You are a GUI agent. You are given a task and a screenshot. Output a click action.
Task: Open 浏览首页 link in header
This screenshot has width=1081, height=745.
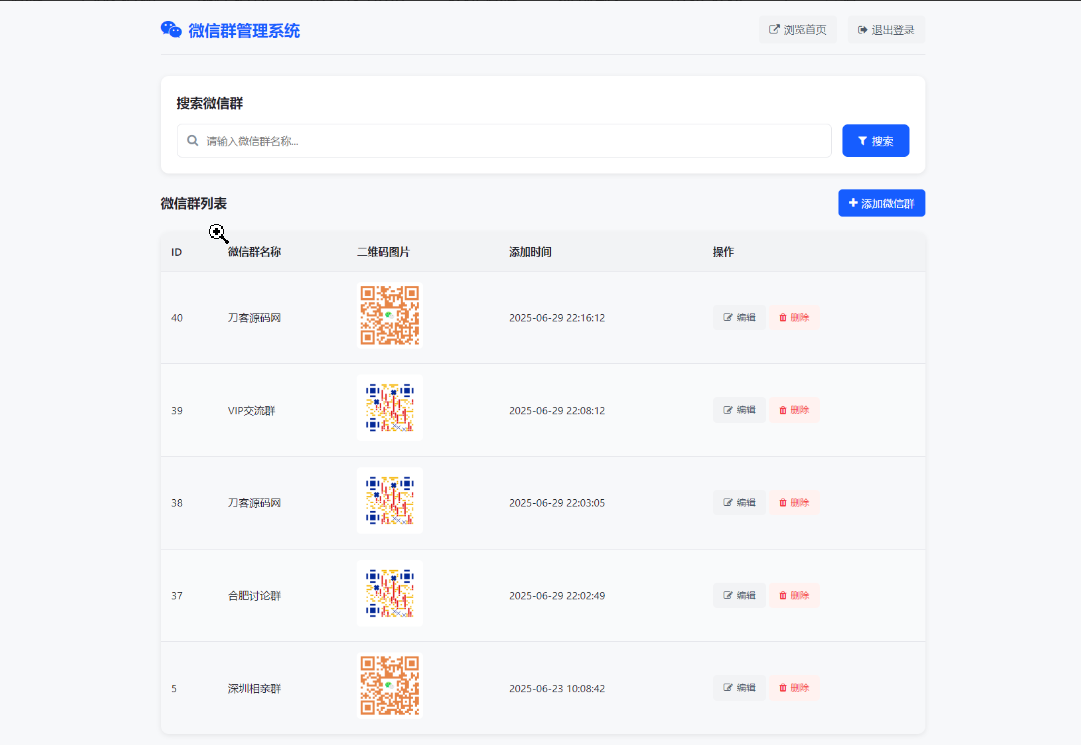click(798, 30)
